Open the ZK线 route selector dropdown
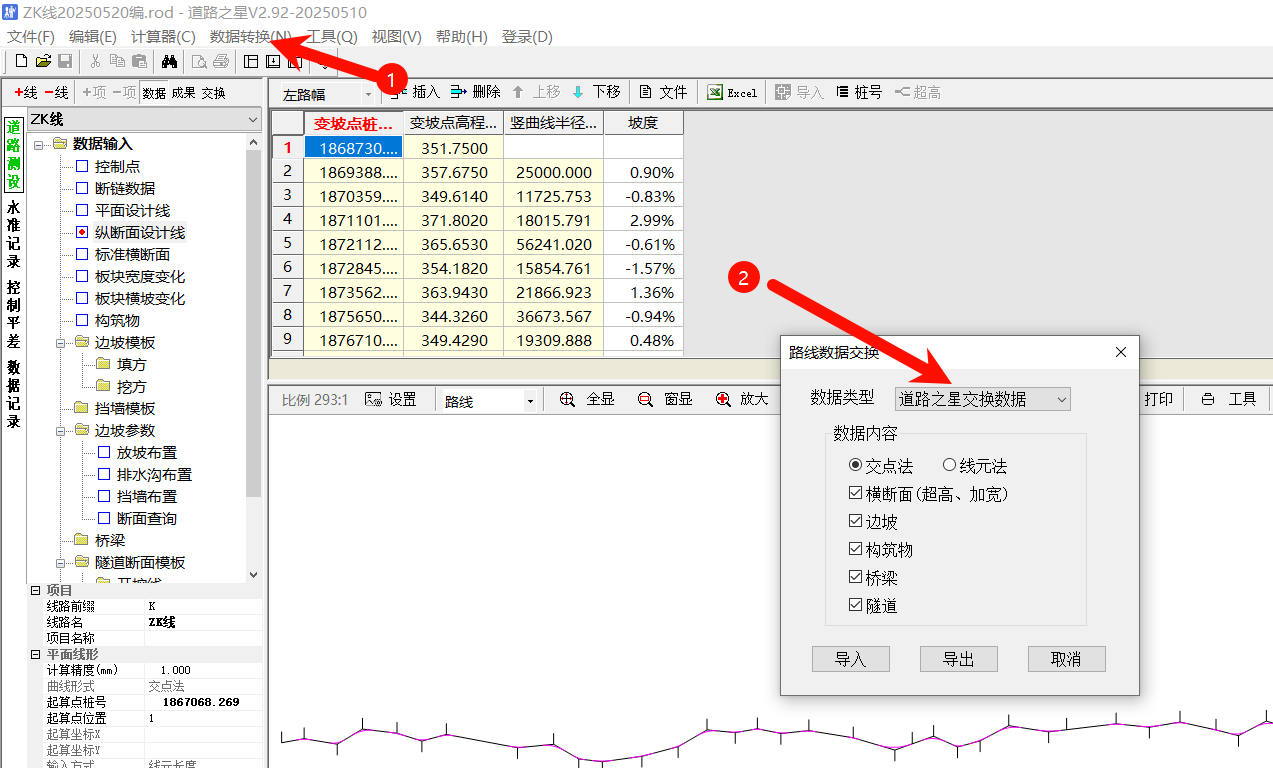This screenshot has height=768, width=1273. coord(144,120)
